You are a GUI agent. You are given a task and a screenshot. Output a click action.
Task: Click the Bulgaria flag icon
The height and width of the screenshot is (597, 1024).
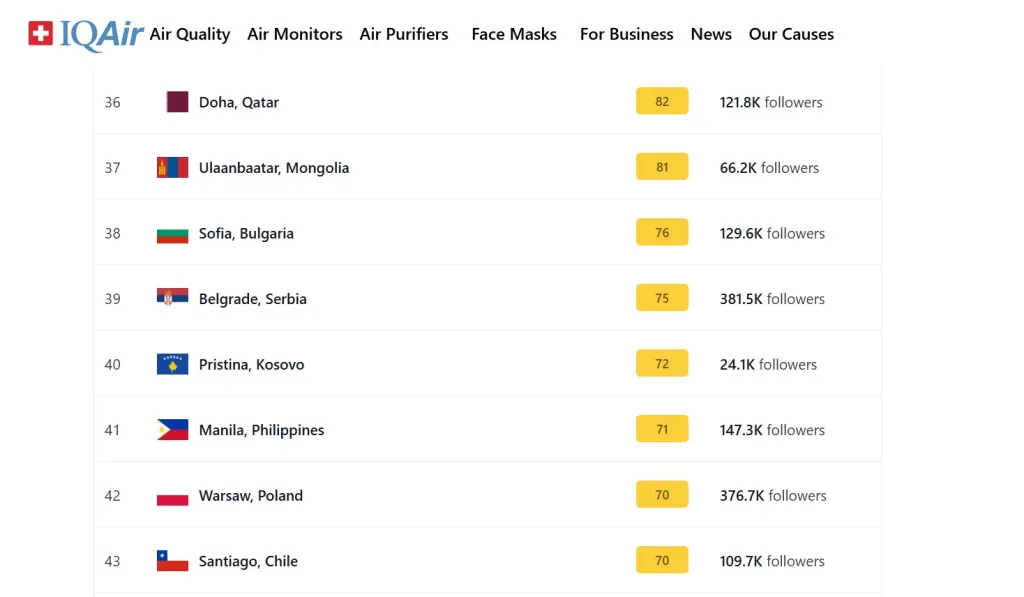[172, 234]
